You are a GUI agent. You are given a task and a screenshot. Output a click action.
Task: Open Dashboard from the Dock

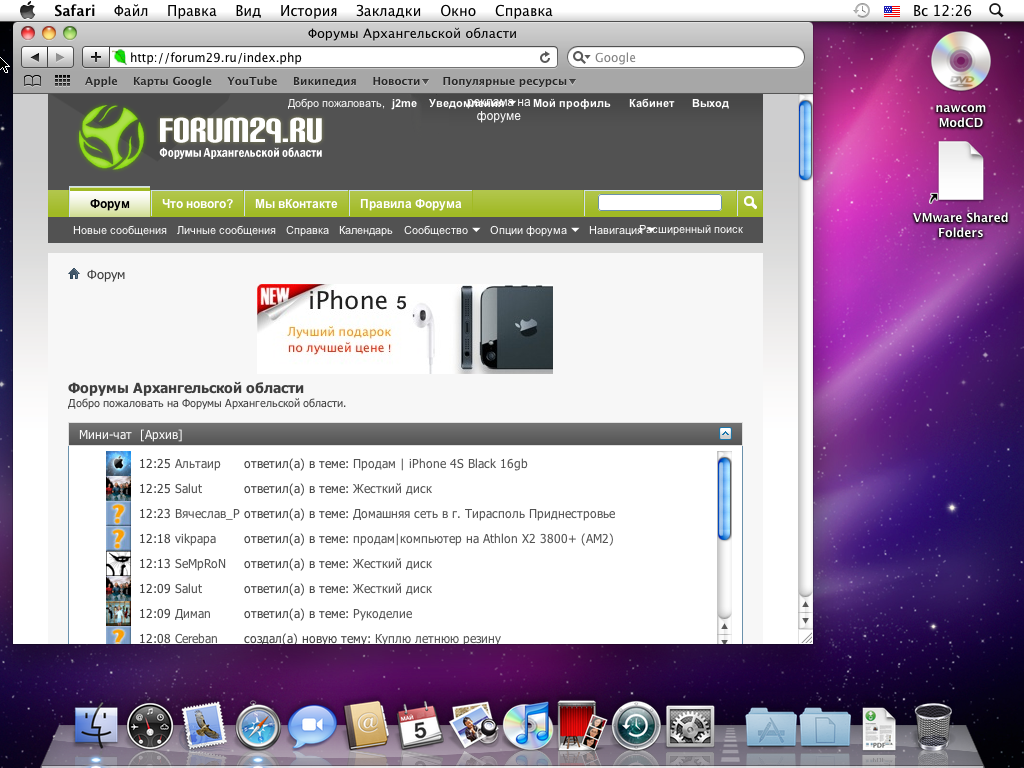[x=150, y=726]
